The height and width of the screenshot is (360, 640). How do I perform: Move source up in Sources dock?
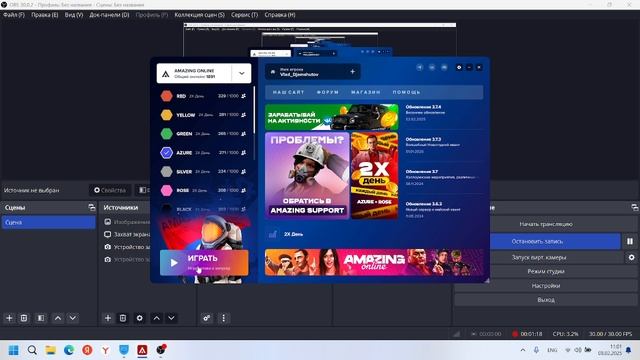click(157, 318)
